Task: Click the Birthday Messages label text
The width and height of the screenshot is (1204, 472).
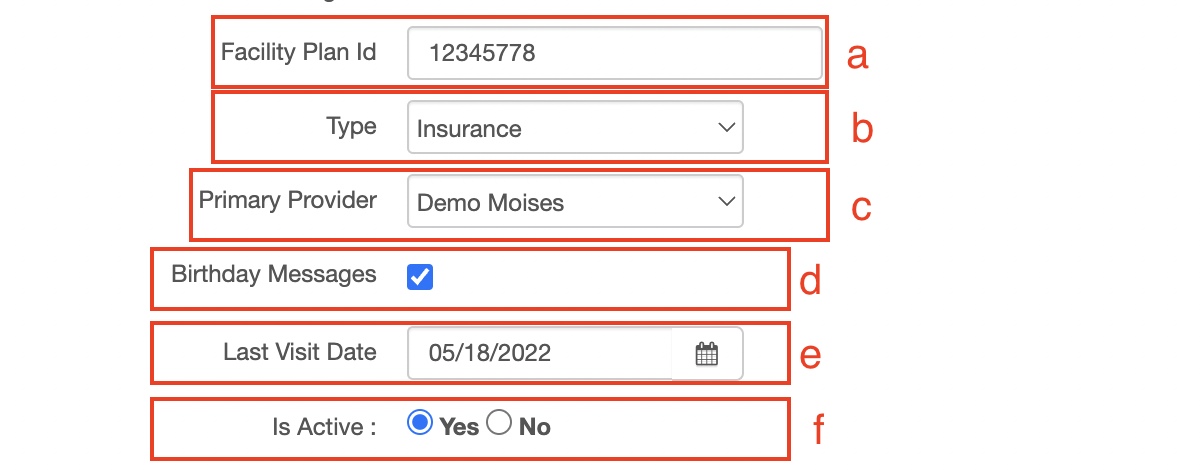Action: point(274,274)
